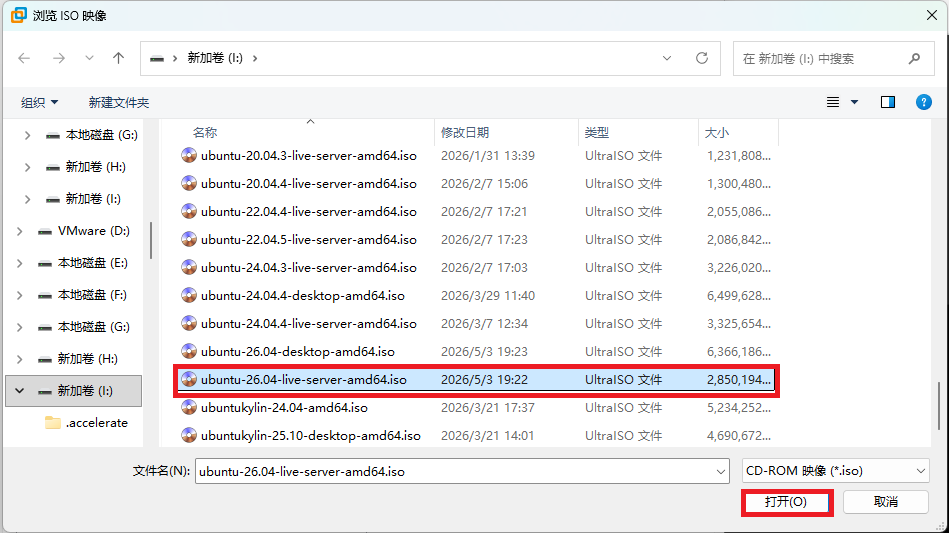The height and width of the screenshot is (533, 949).
Task: Select ubuntu-26.04-live-server-amd64.iso icon
Action: coord(189,379)
